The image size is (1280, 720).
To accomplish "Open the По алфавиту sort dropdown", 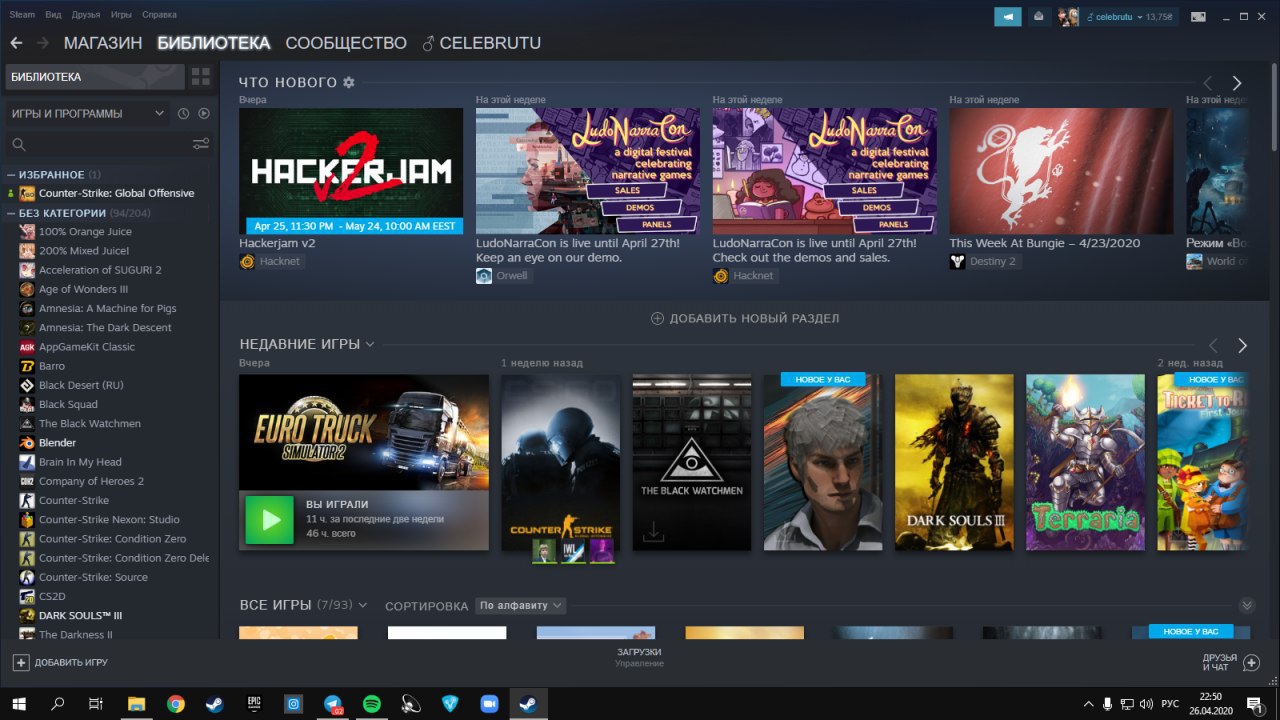I will (x=520, y=606).
